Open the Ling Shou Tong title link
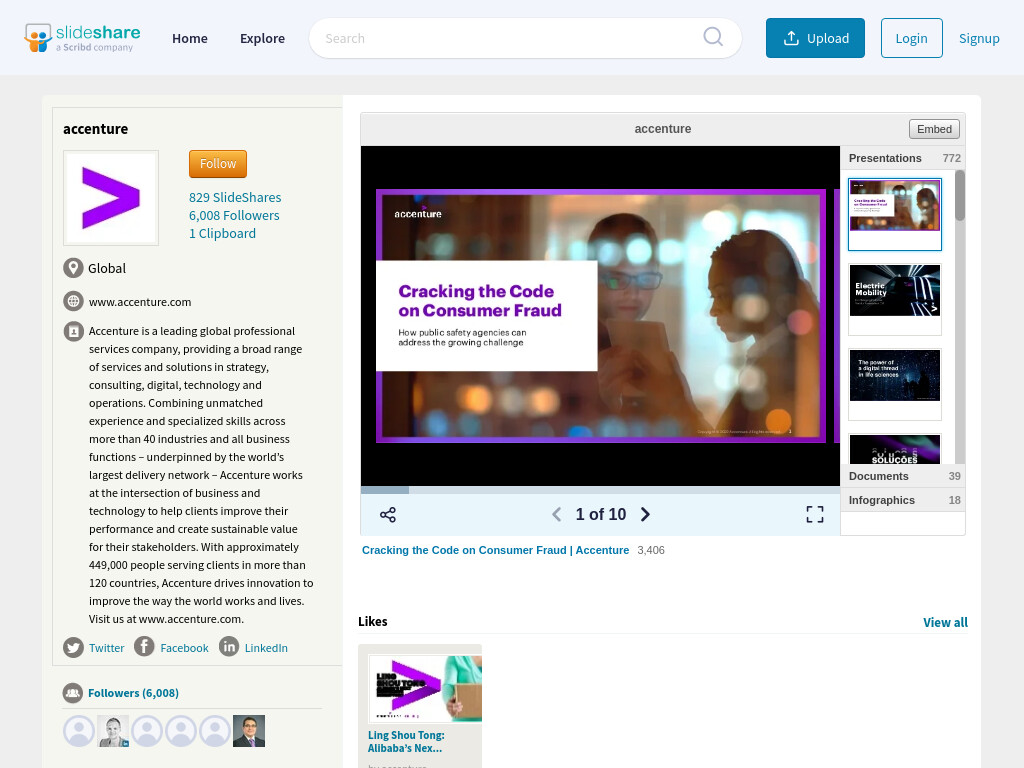Screen dimensions: 1024x768 coord(406,741)
